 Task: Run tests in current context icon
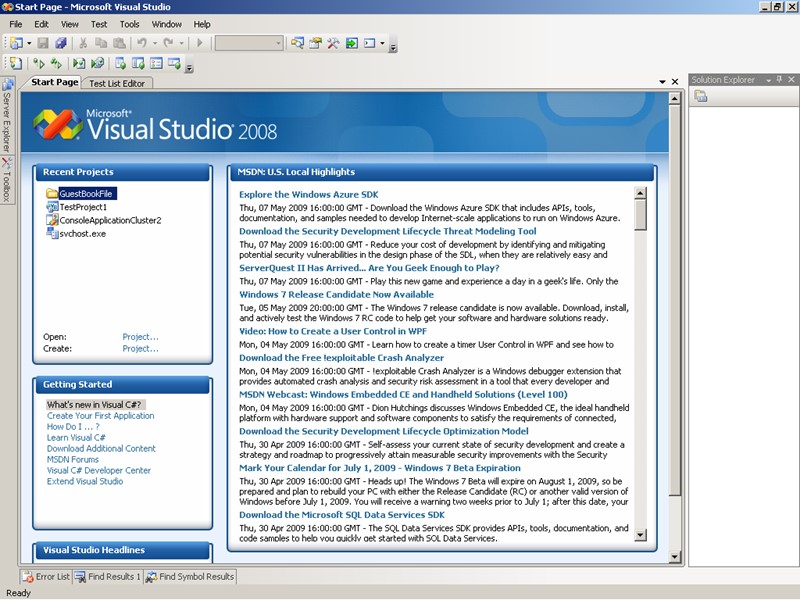click(x=39, y=63)
